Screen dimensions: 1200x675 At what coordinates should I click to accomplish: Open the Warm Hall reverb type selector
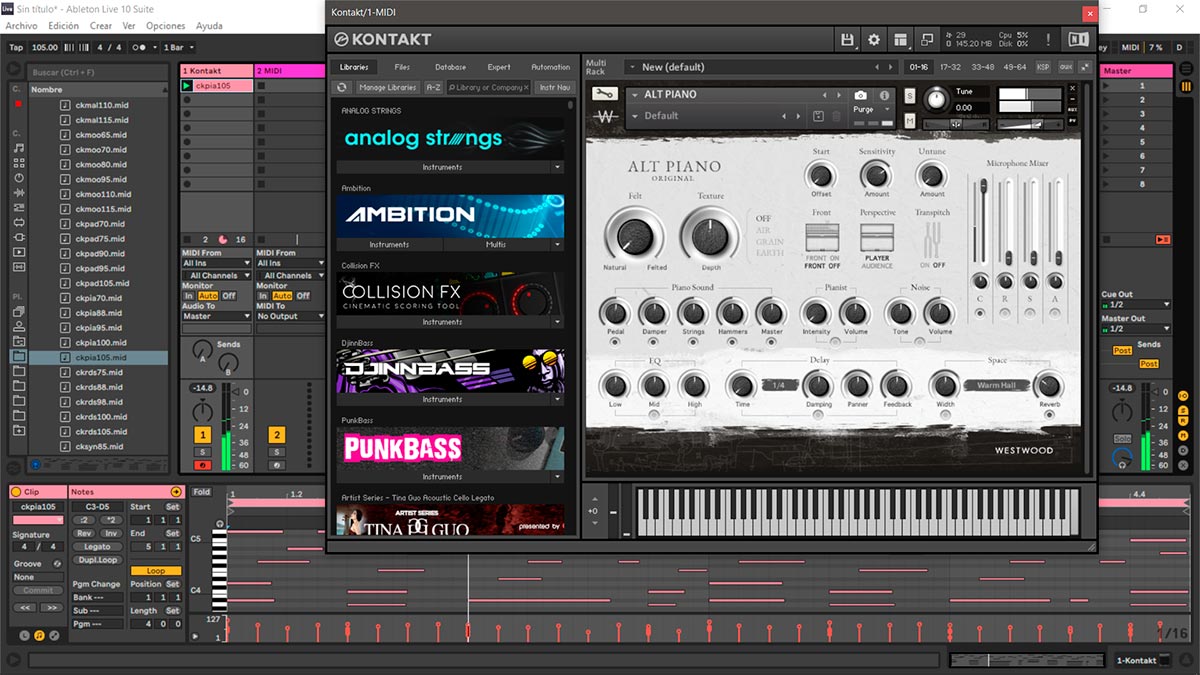996,385
